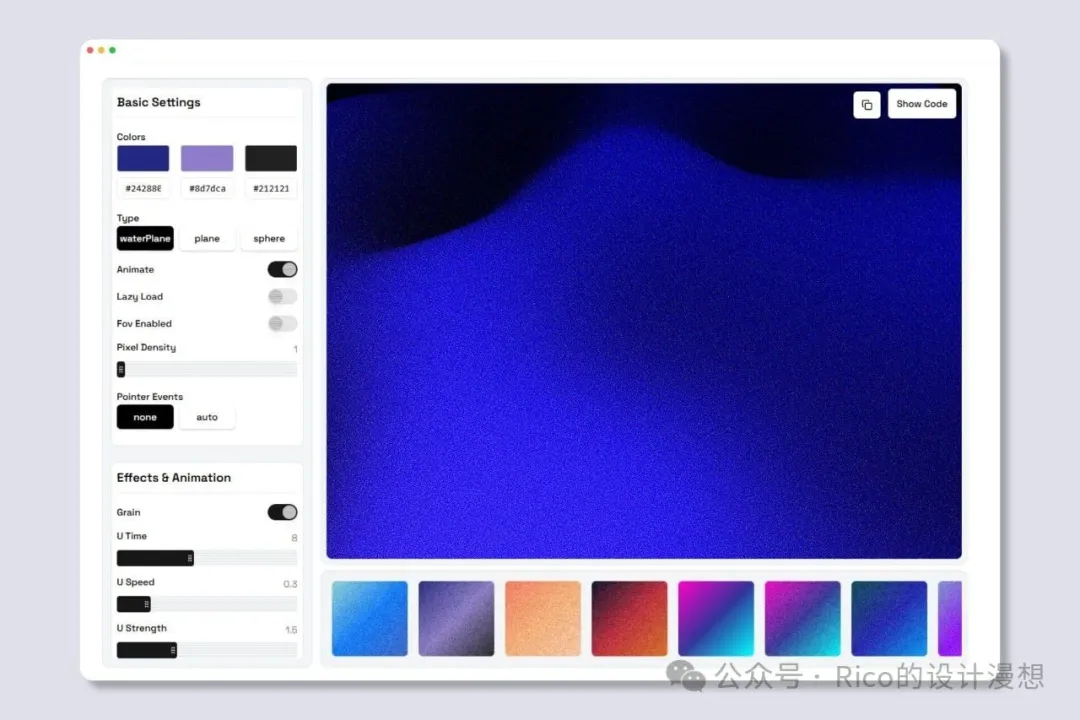Set Pointer Events to auto

207,417
